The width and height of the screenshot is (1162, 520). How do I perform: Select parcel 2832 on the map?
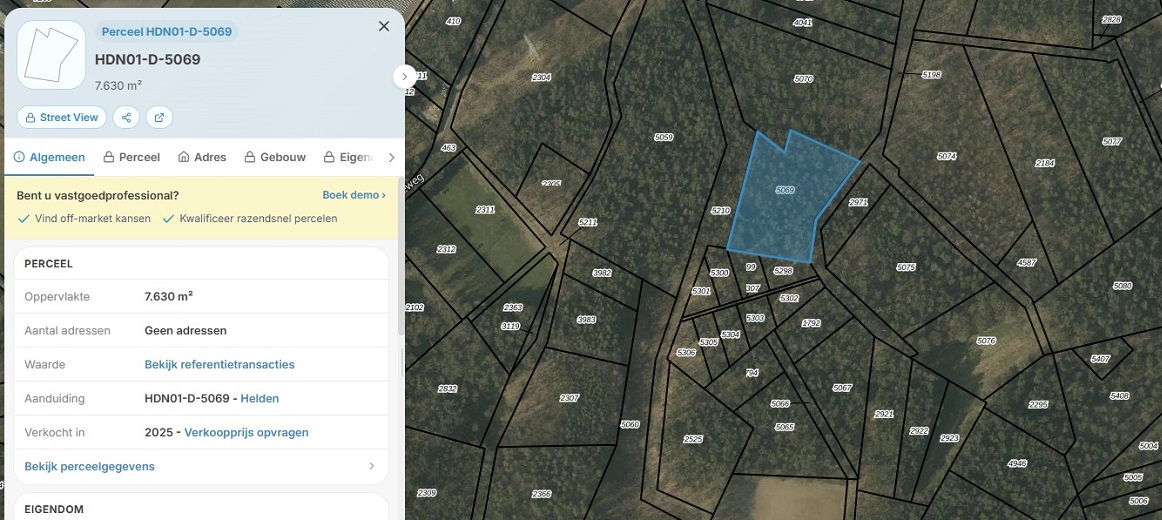[x=448, y=388]
